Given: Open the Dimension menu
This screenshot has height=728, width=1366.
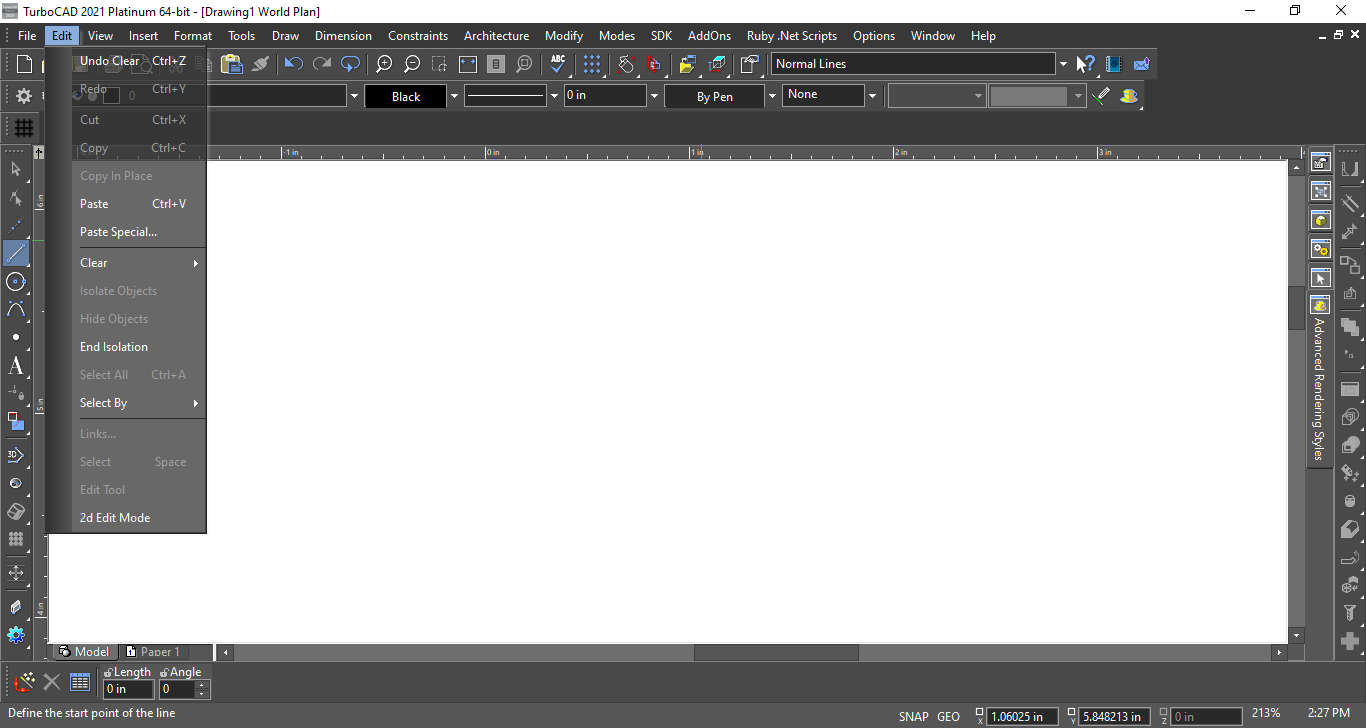Looking at the screenshot, I should click(x=343, y=36).
